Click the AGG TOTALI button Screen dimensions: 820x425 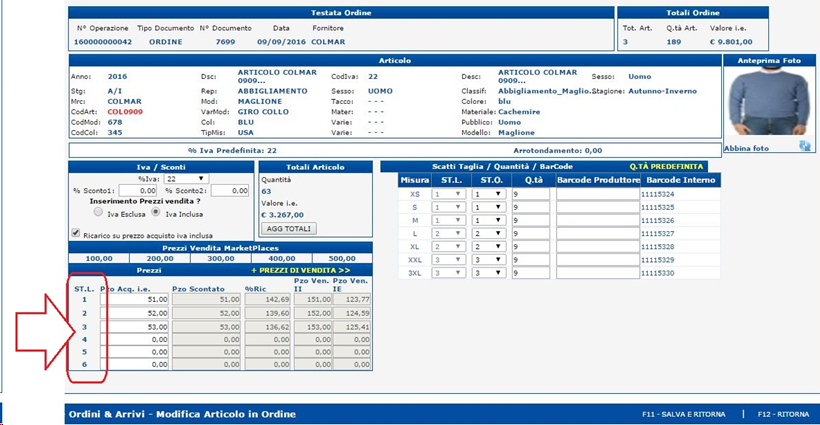(289, 228)
